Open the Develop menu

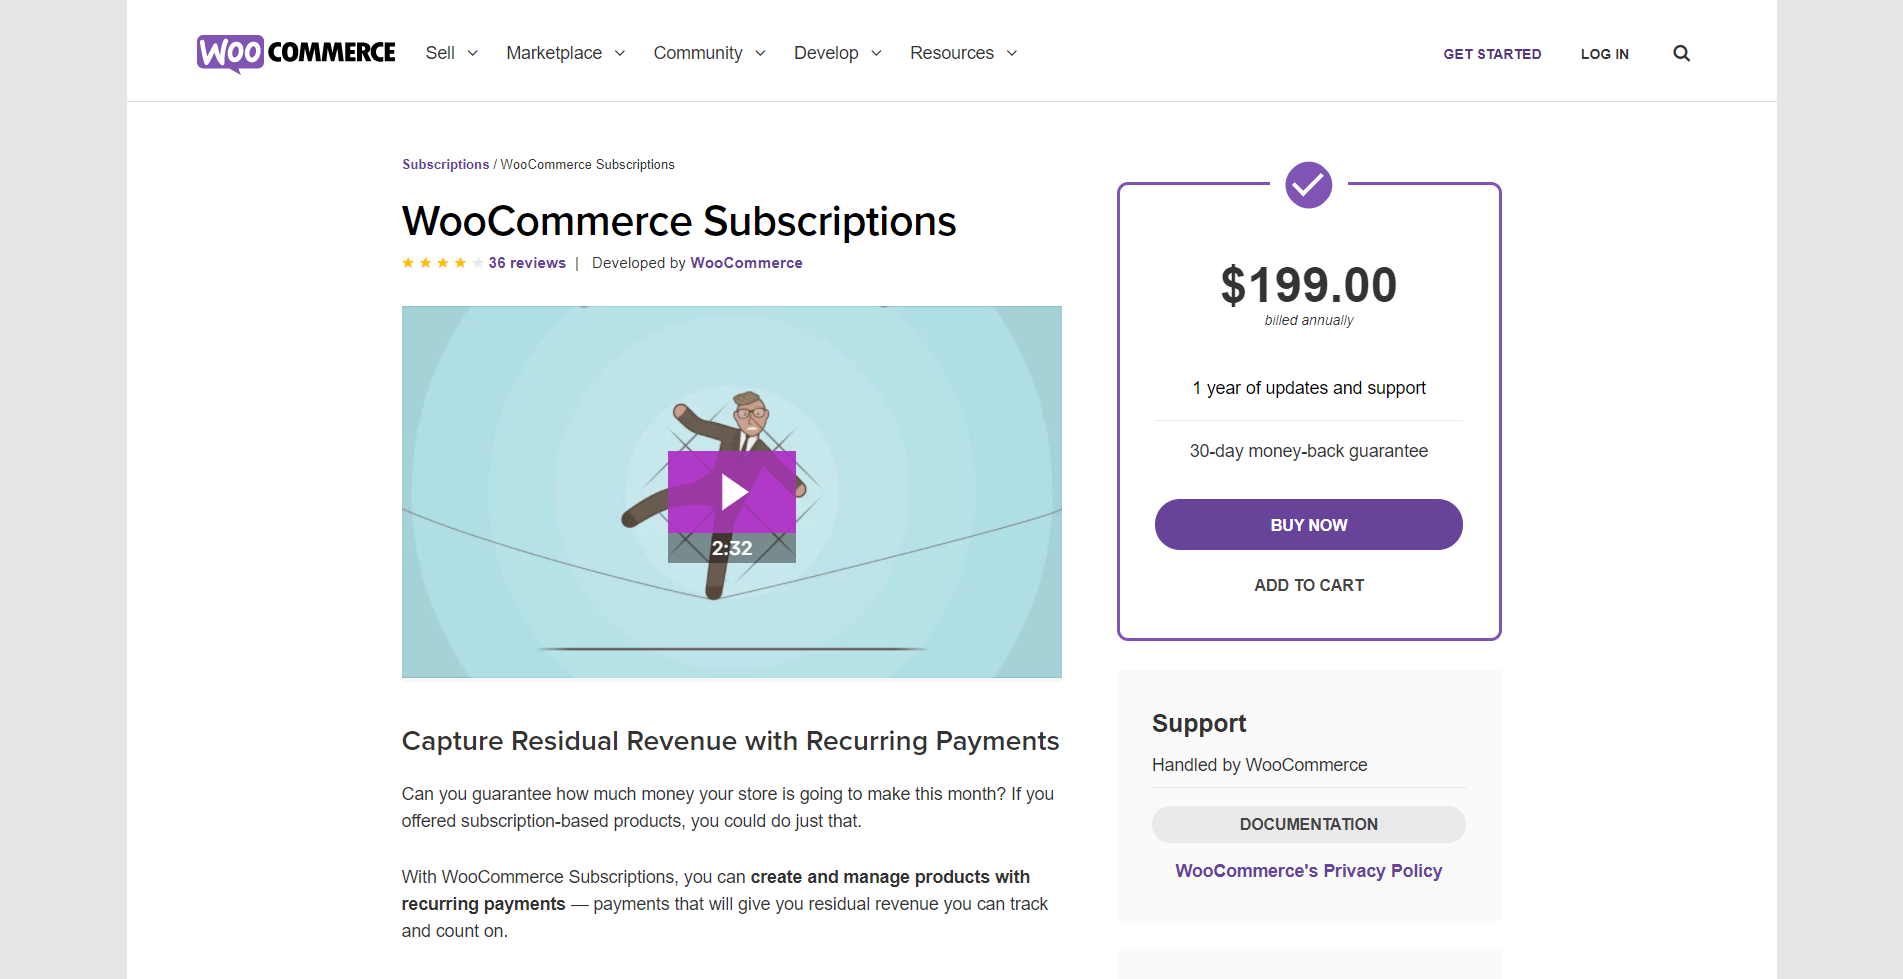click(826, 53)
